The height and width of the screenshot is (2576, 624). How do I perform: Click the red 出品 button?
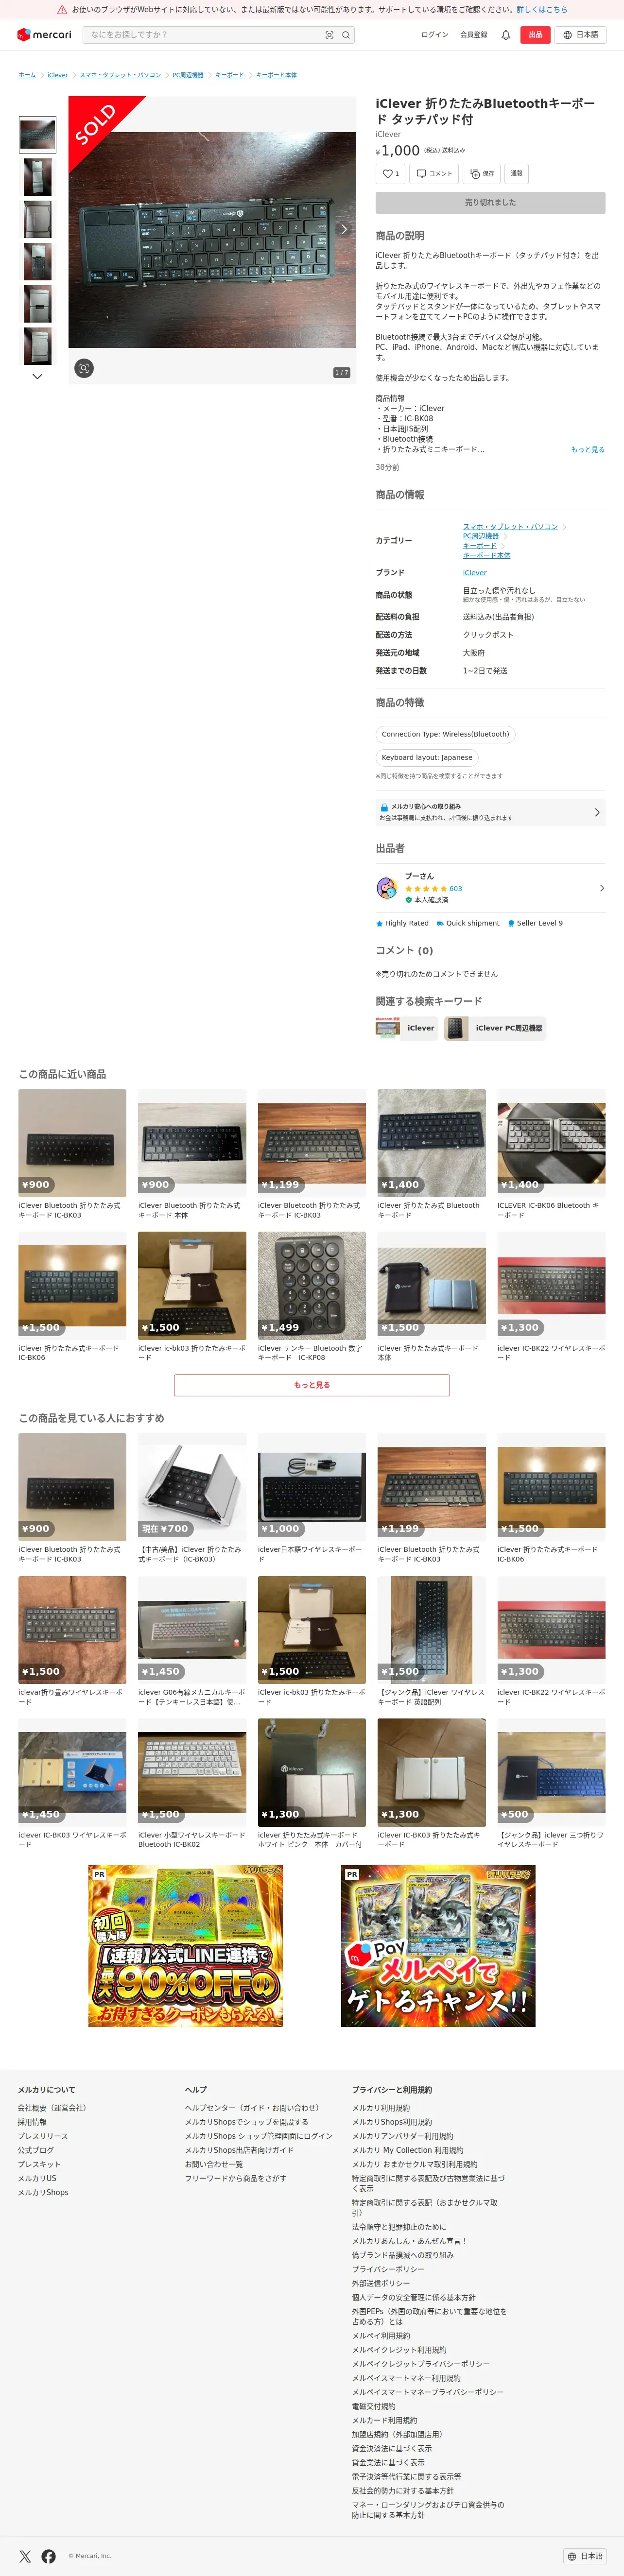click(535, 35)
